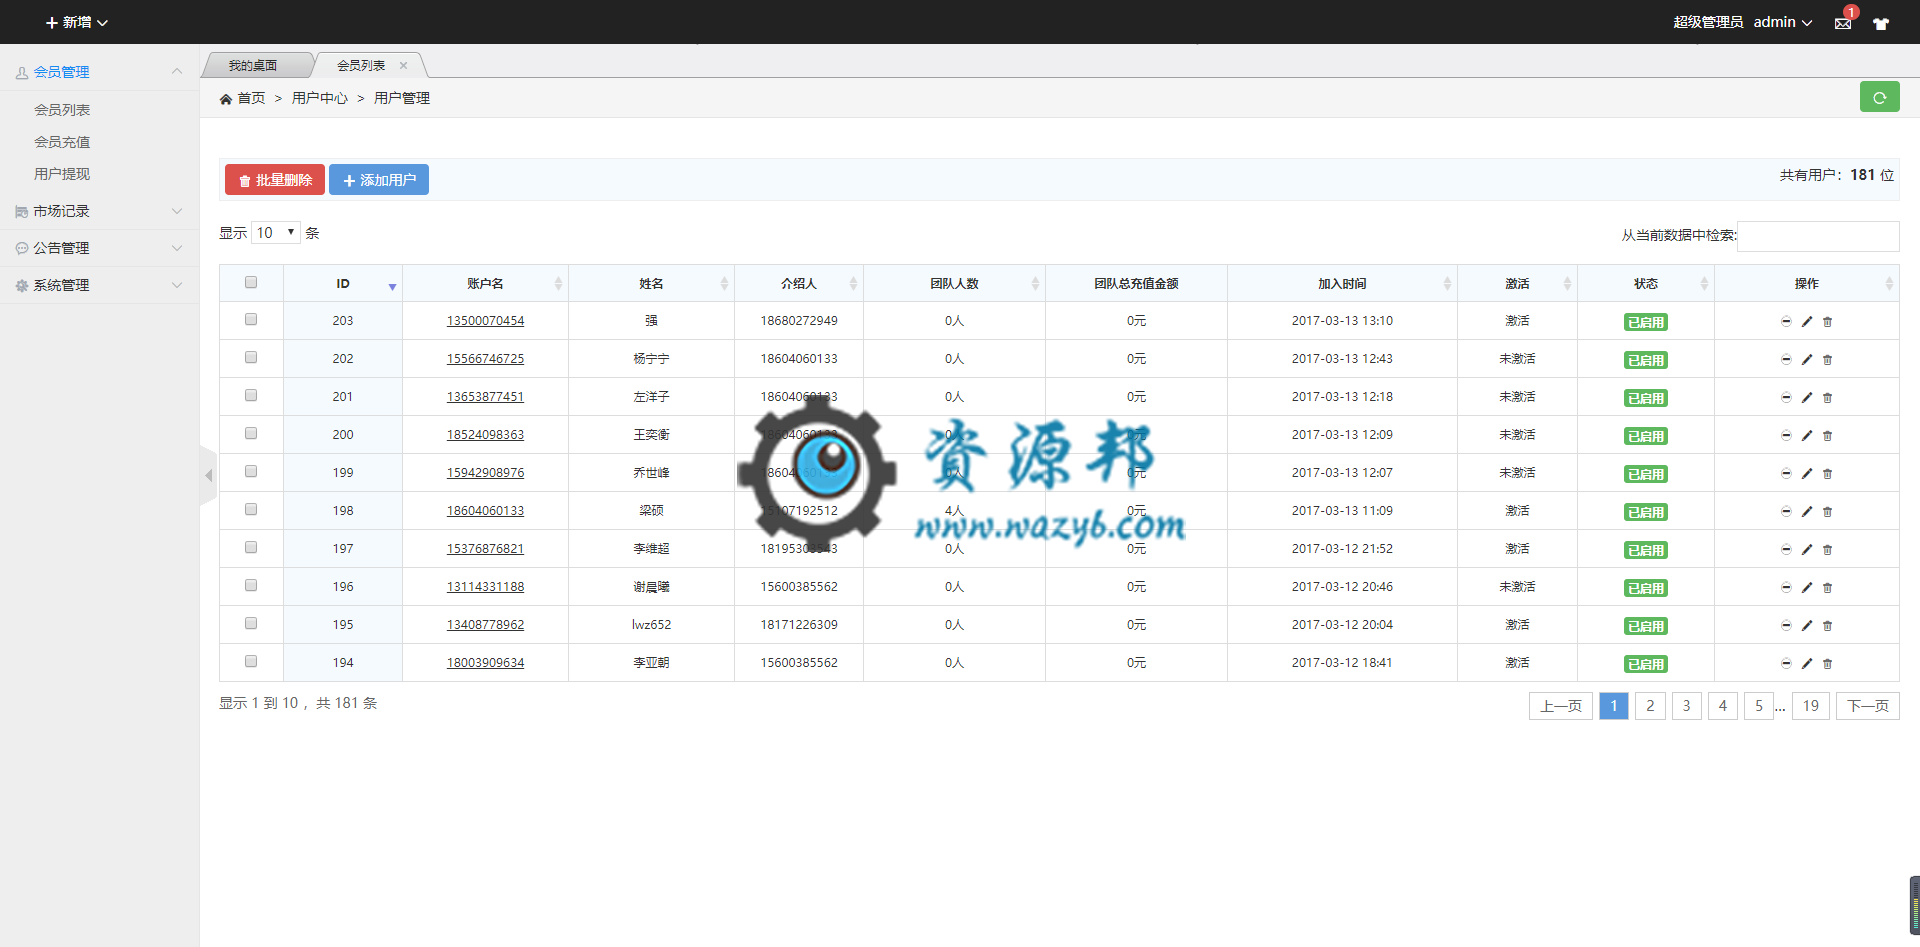Click the vertical scrollbar thumb
The height and width of the screenshot is (947, 1920).
pyautogui.click(x=1914, y=905)
